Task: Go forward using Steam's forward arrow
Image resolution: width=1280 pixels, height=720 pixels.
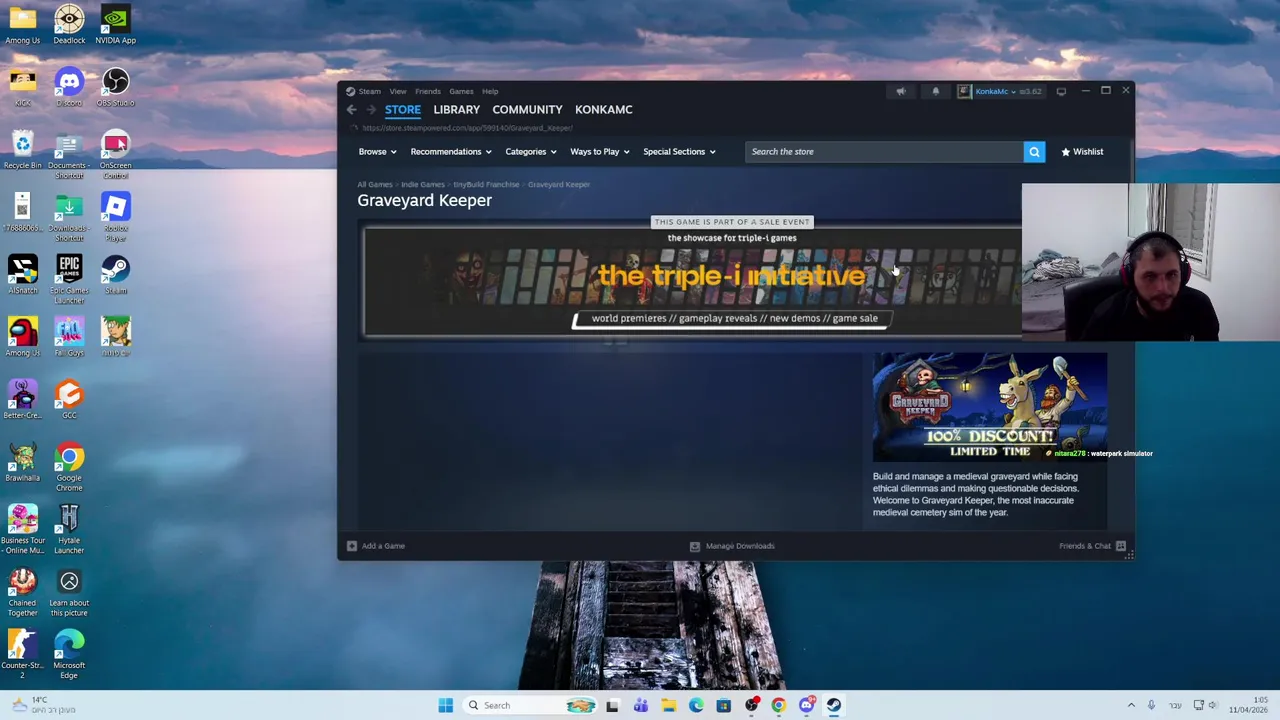Action: (x=371, y=110)
